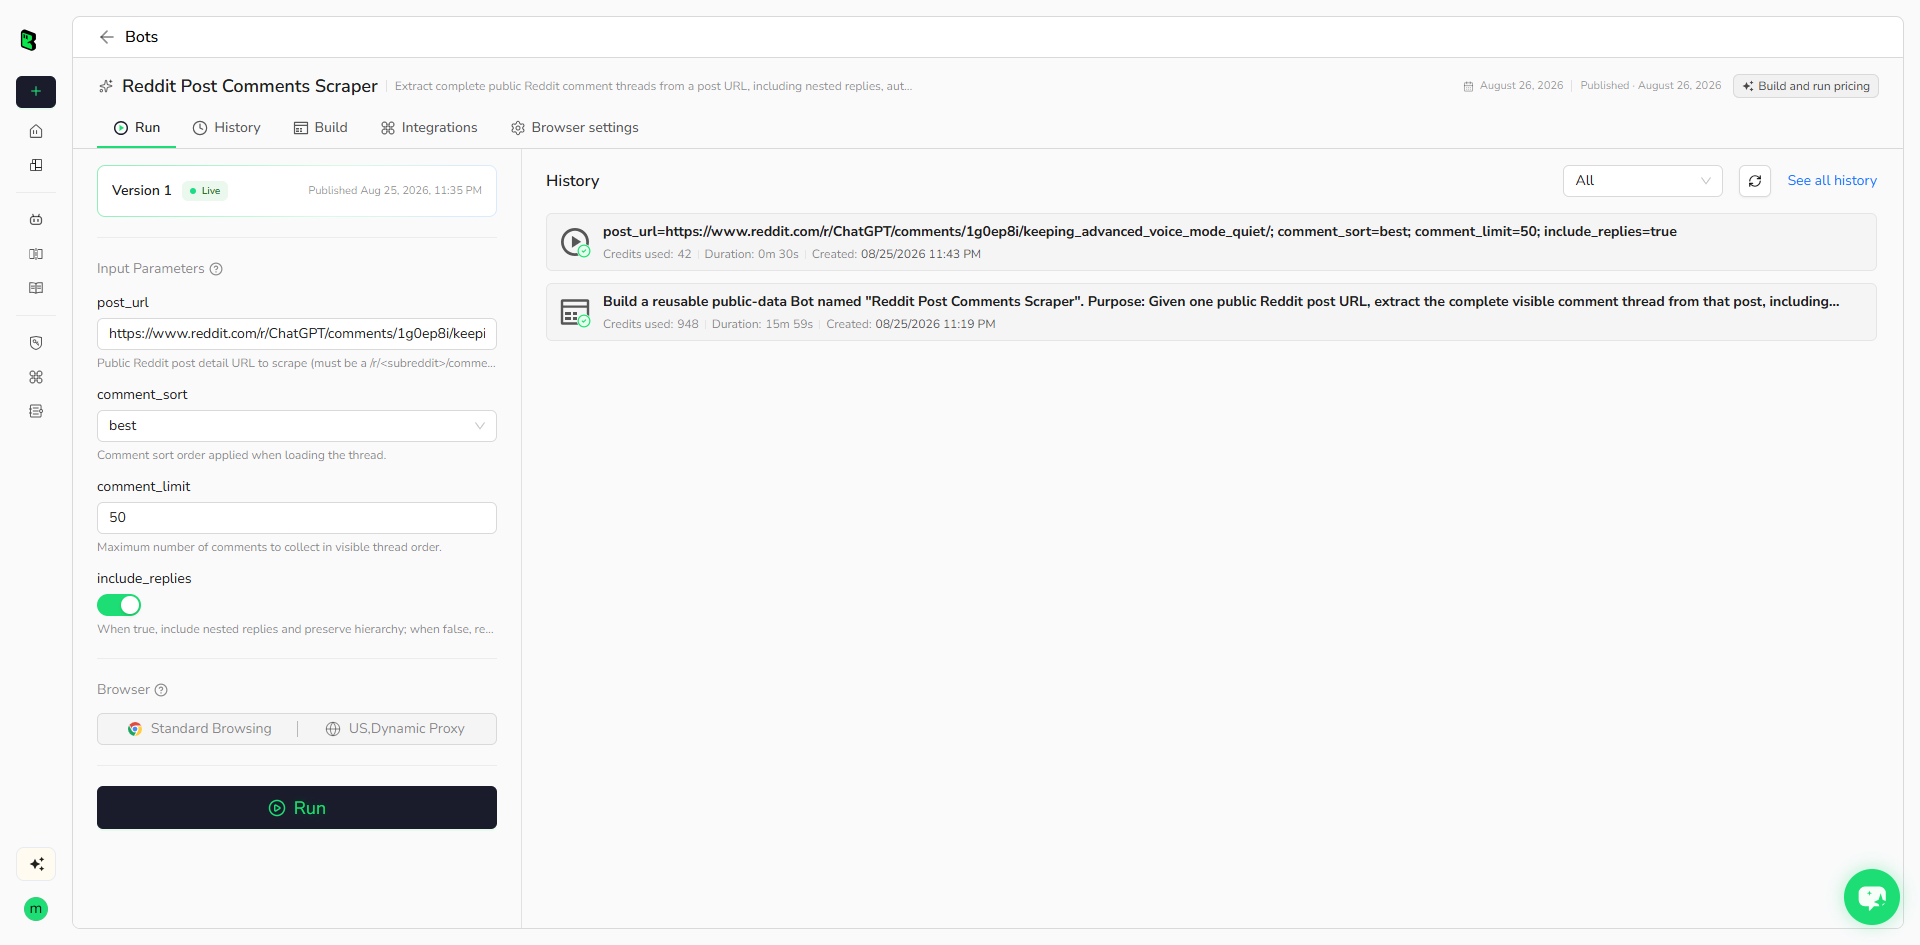Click the bot description 'Extract complete public Reddit' text
This screenshot has height=945, width=1920.
tap(653, 86)
